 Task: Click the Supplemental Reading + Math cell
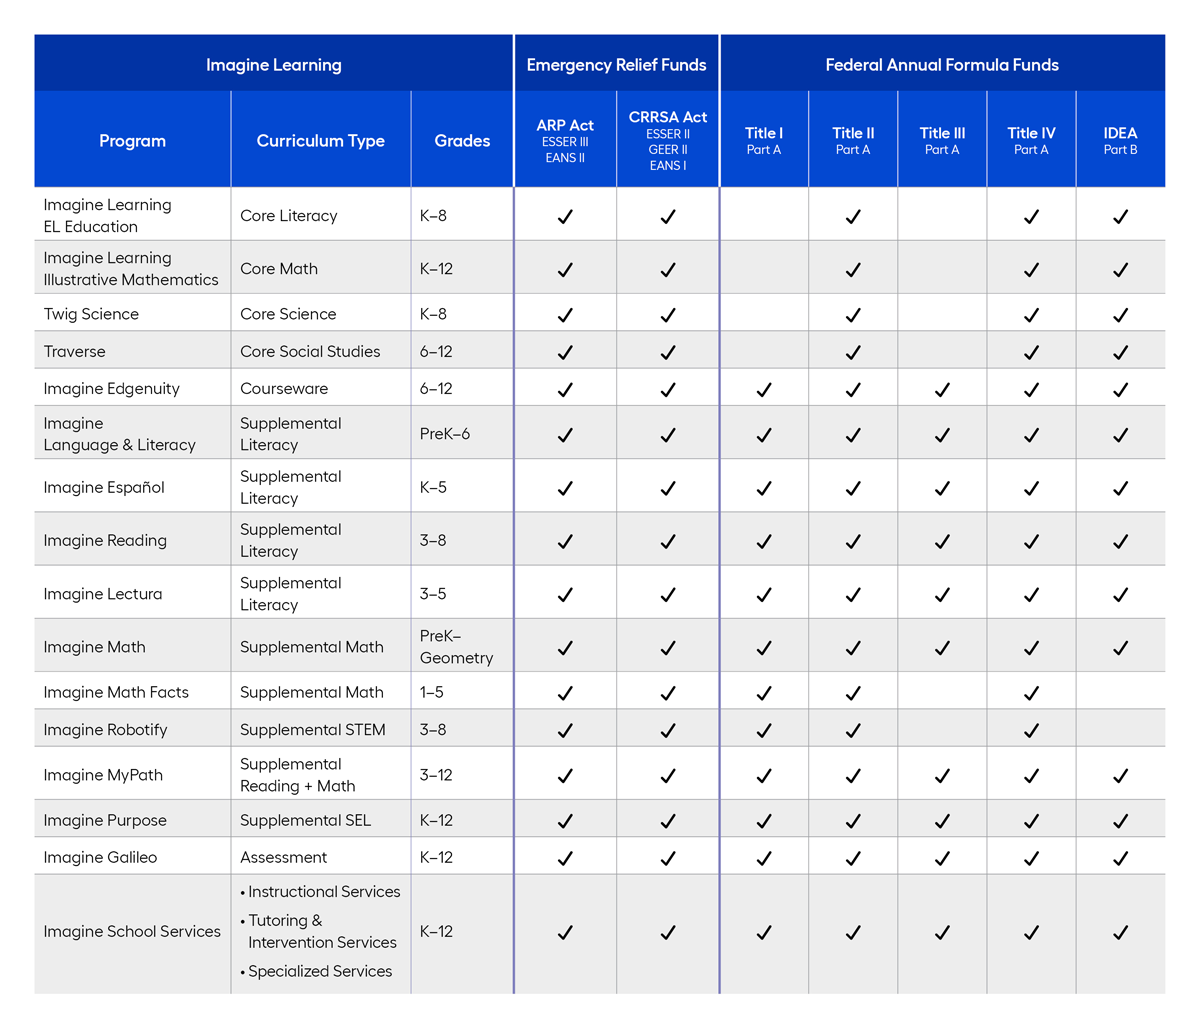pos(321,774)
